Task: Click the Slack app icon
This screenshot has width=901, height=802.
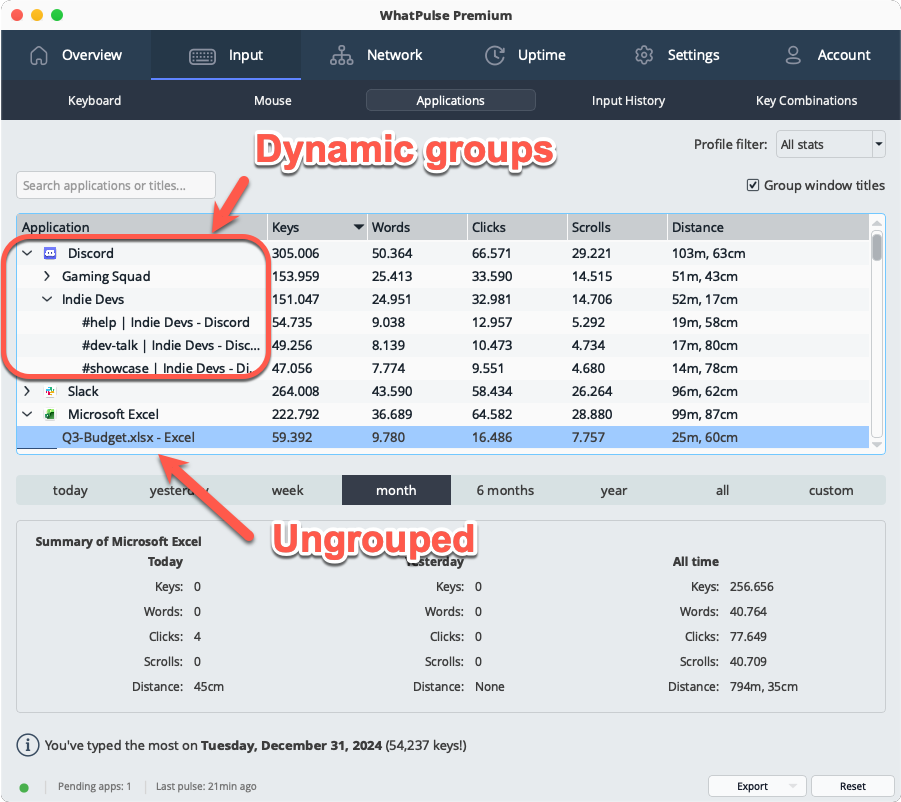Action: click(50, 391)
